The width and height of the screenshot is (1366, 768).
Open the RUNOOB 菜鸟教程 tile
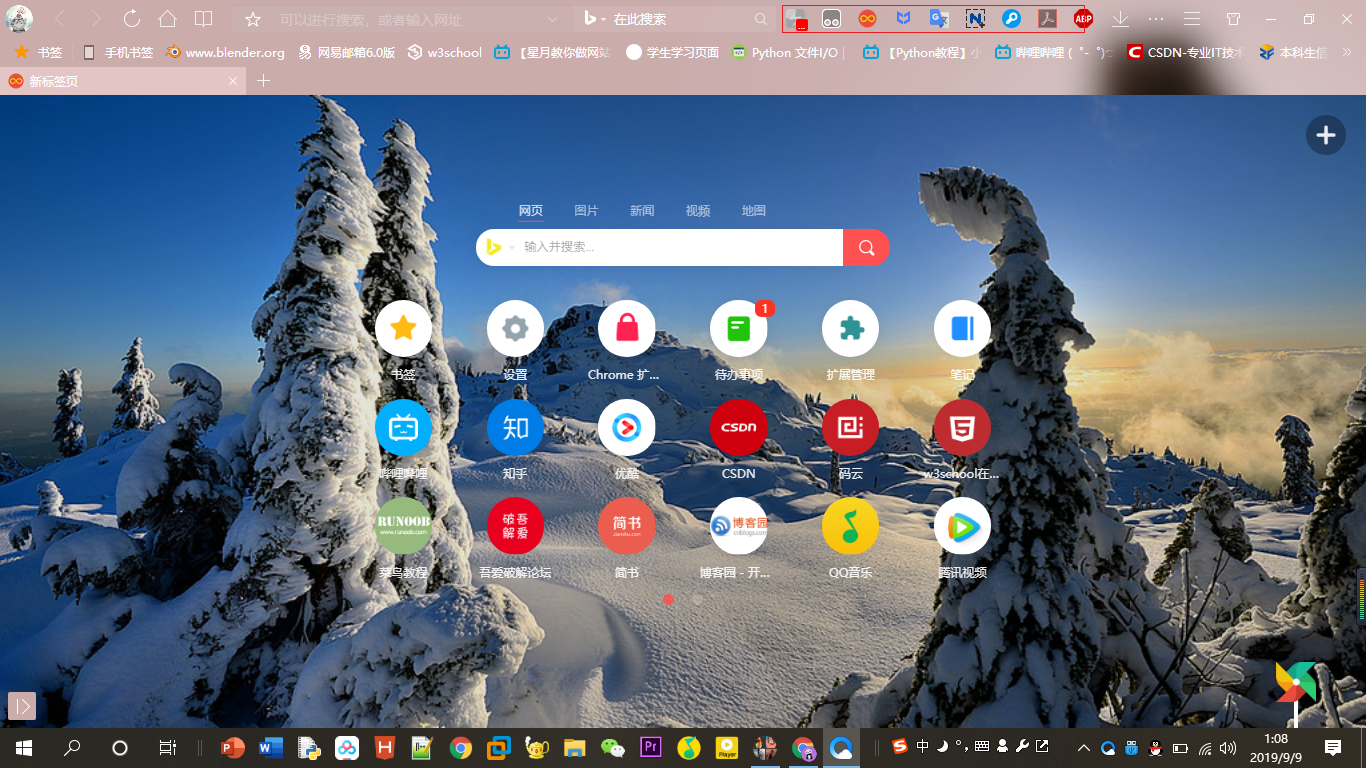pos(403,526)
